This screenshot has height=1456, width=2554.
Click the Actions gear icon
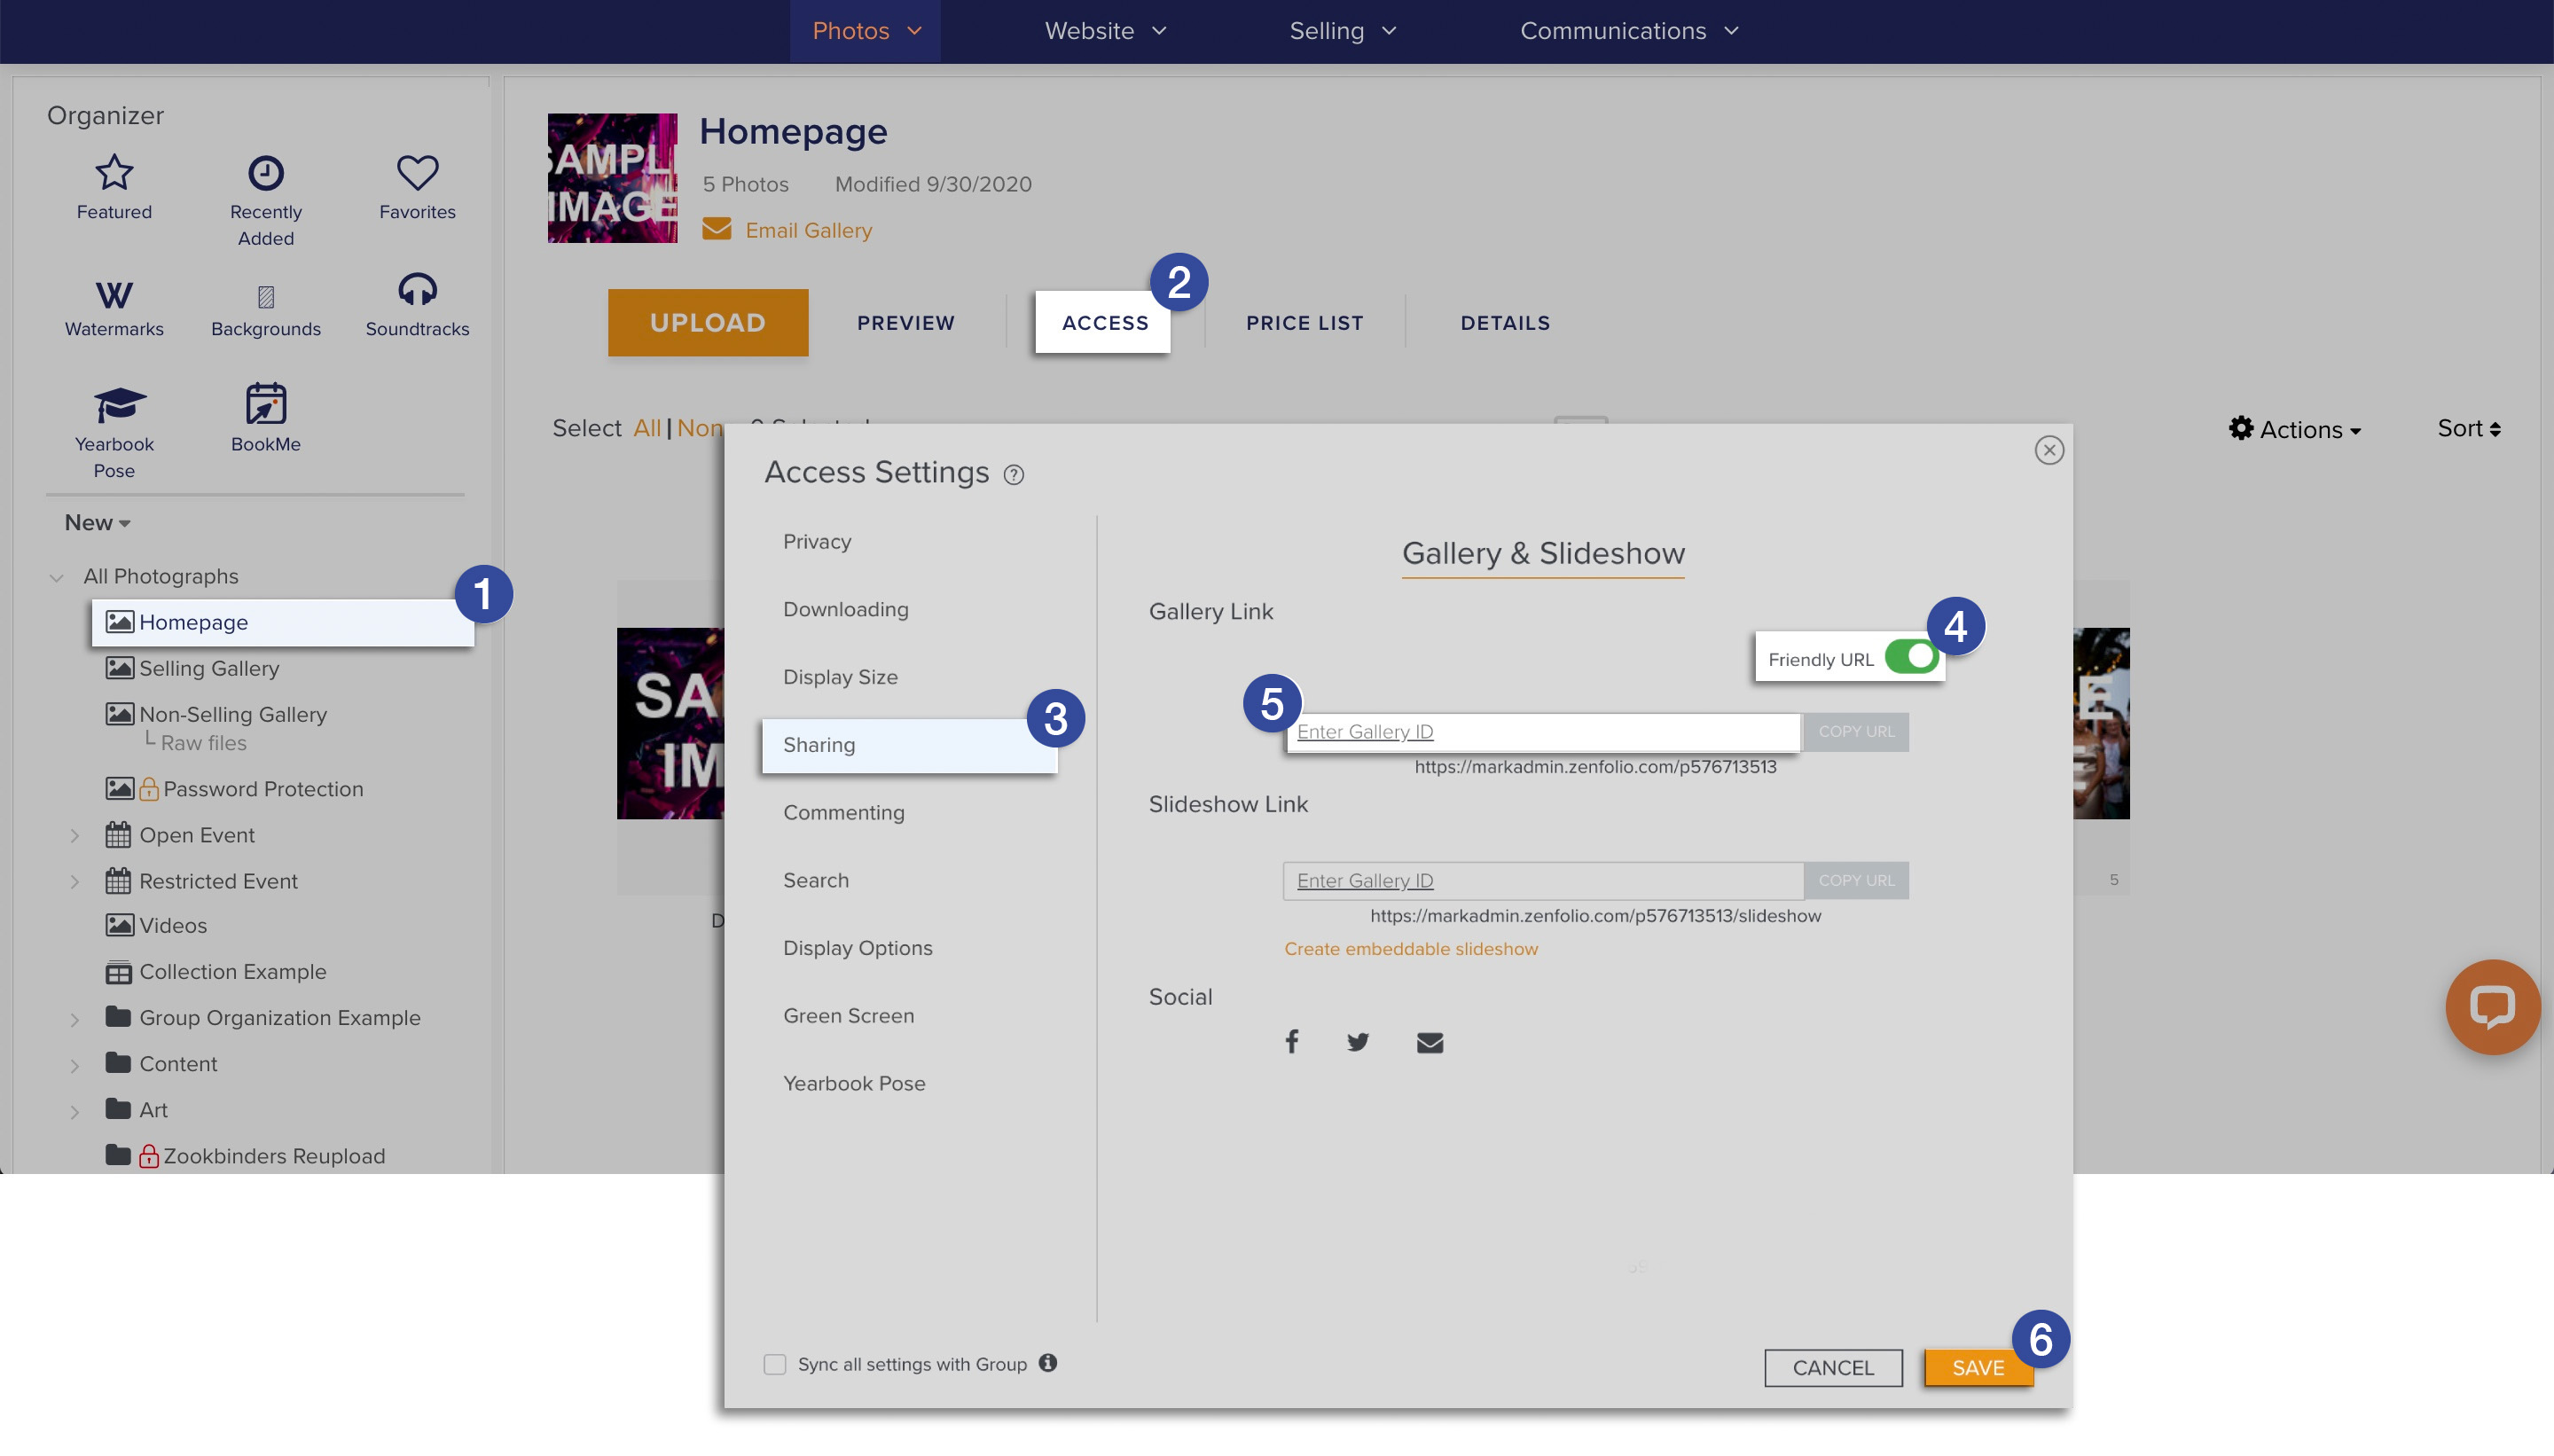point(2240,428)
